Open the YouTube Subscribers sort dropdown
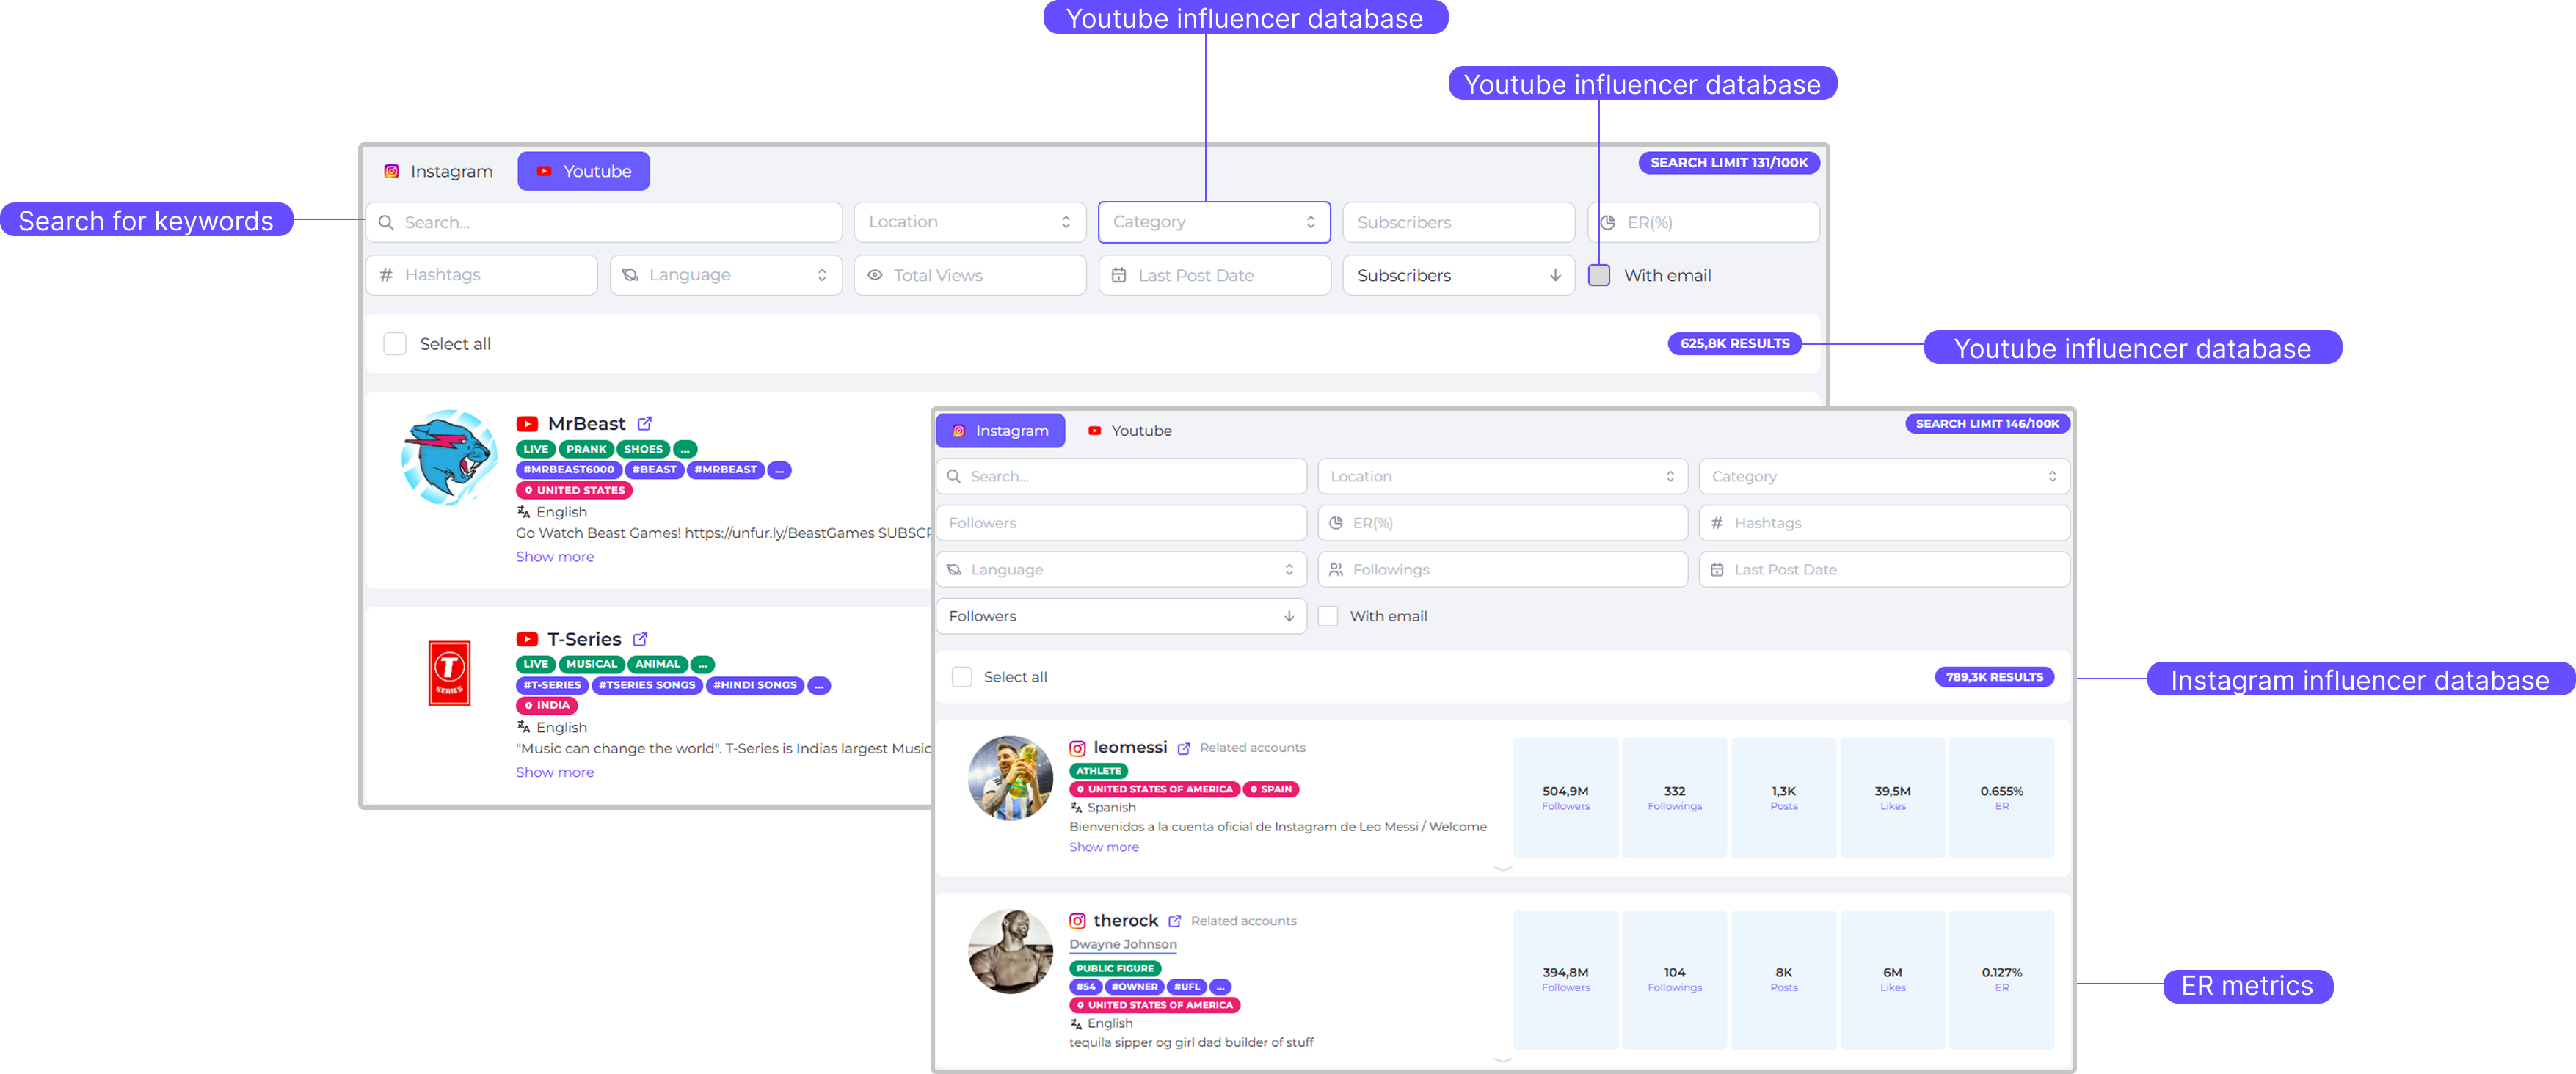Image resolution: width=2576 pixels, height=1074 pixels. 1459,275
